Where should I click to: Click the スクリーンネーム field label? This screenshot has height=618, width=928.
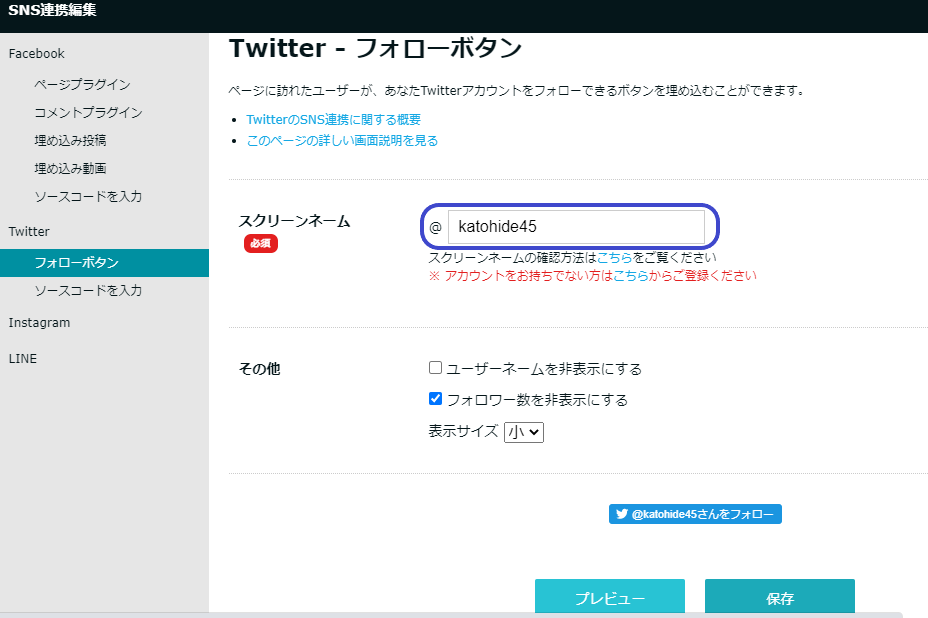294,221
